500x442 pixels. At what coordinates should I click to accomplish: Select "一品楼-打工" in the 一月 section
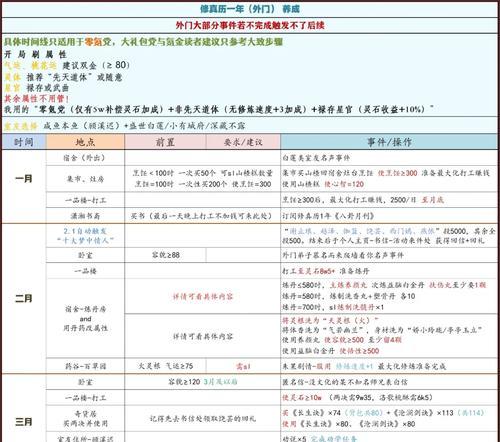pyautogui.click(x=85, y=200)
